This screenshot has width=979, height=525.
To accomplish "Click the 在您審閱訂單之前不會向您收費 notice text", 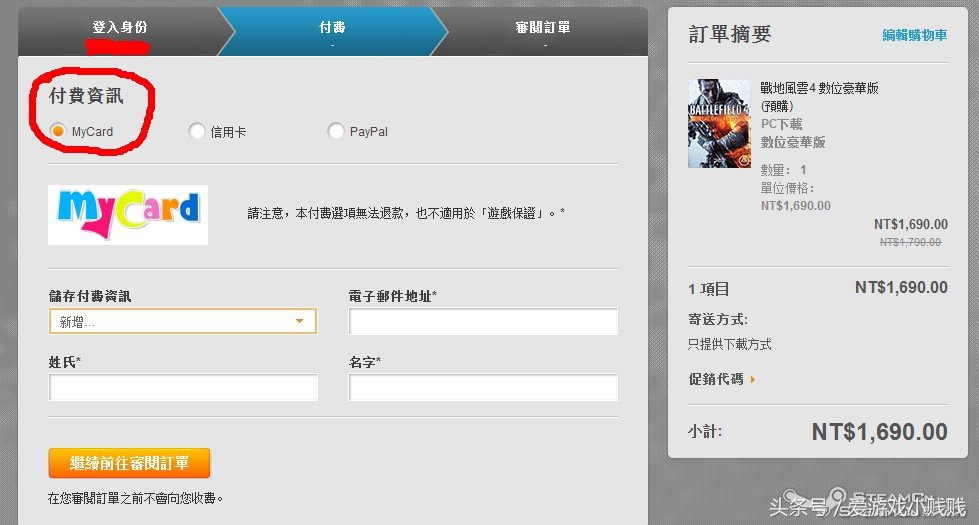I will (x=135, y=498).
